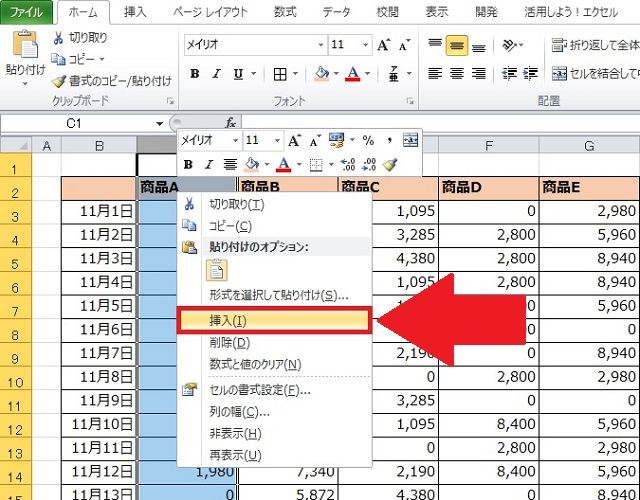Click Align Text Right in ribbon
The image size is (640, 500).
(479, 73)
